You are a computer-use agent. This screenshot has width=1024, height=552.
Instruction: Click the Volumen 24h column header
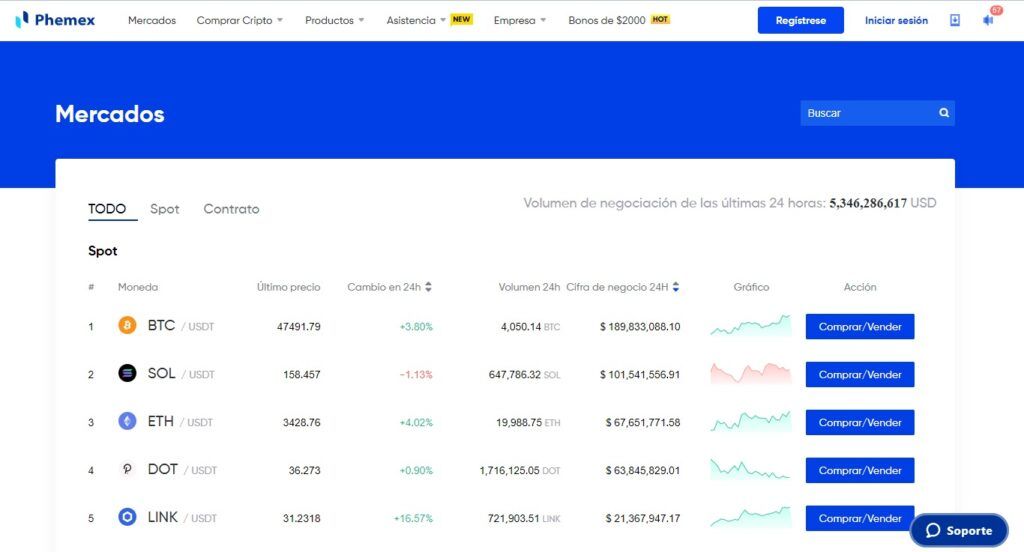point(529,287)
